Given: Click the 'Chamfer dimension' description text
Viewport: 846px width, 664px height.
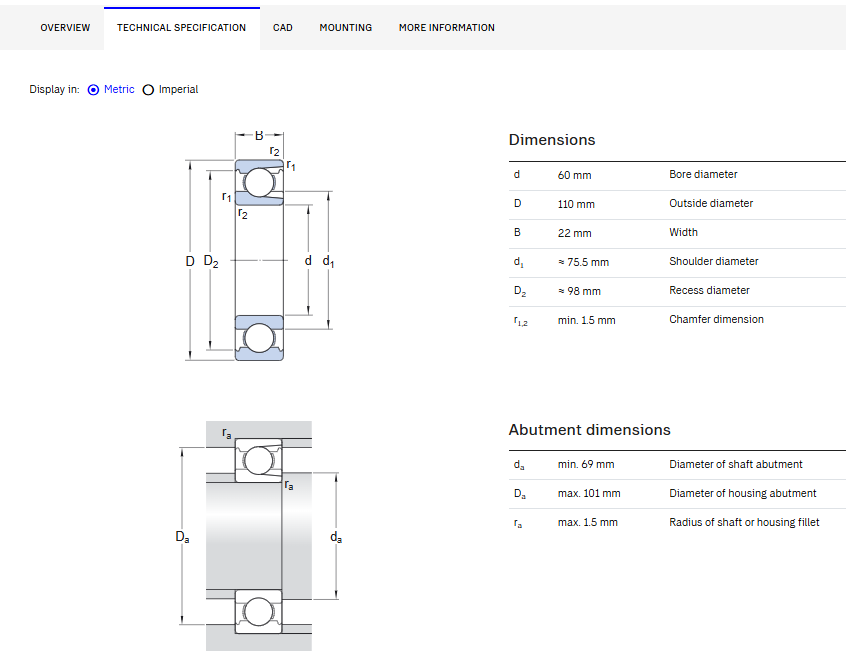Looking at the screenshot, I should pos(716,319).
